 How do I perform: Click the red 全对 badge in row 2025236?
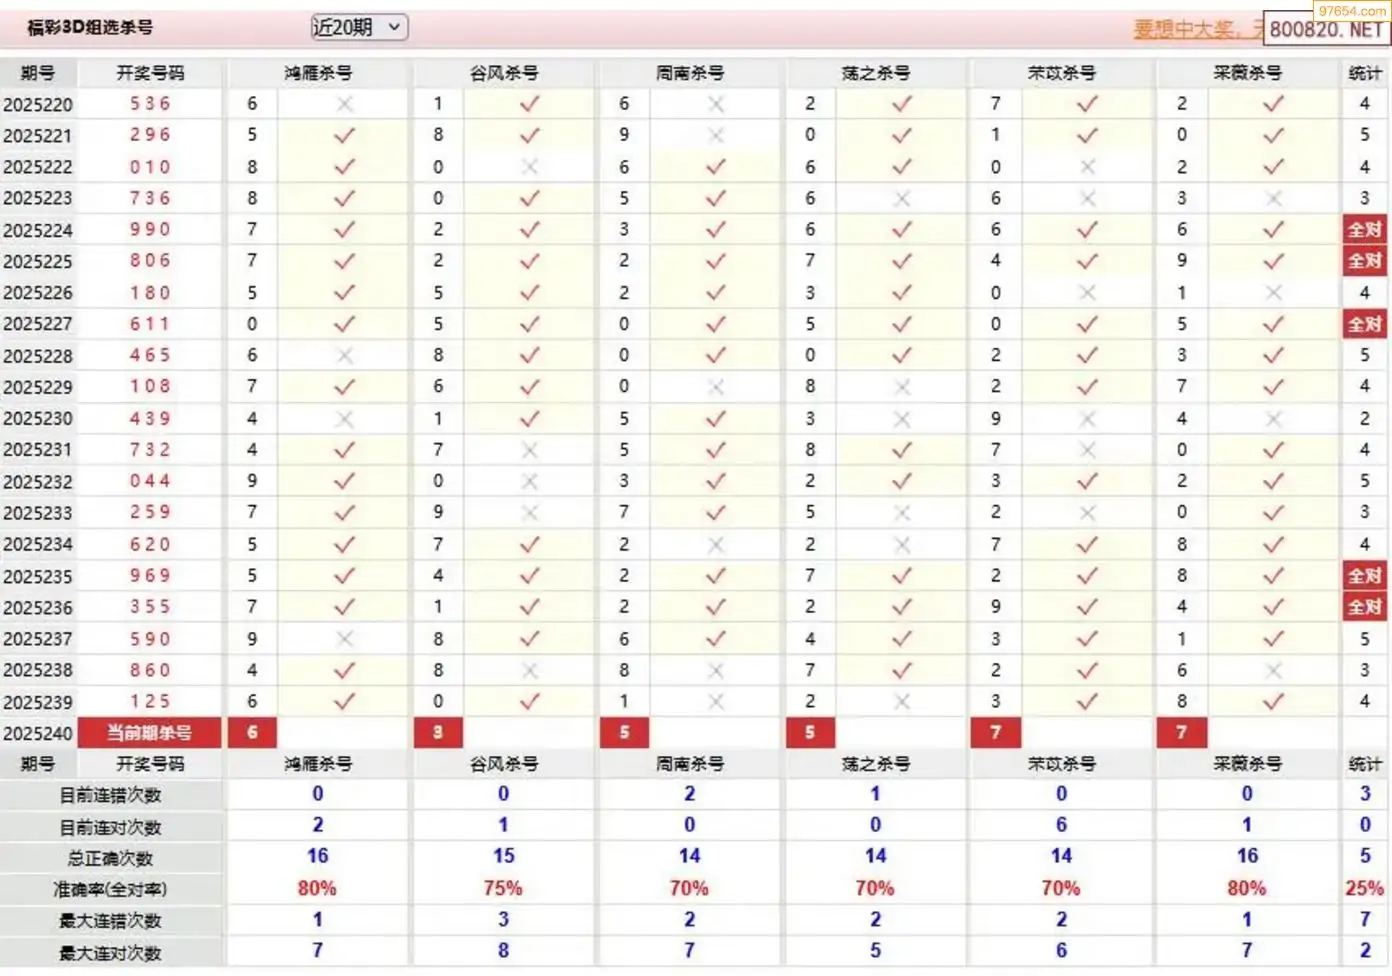(1365, 607)
